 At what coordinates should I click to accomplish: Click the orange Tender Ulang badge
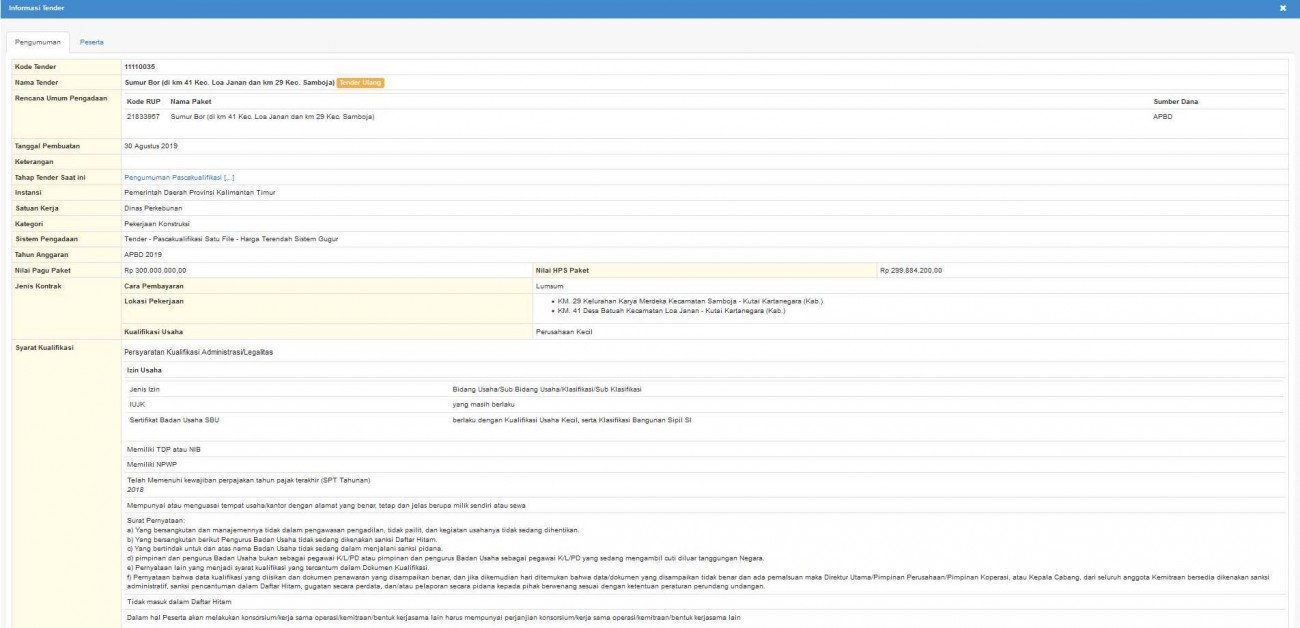(360, 83)
